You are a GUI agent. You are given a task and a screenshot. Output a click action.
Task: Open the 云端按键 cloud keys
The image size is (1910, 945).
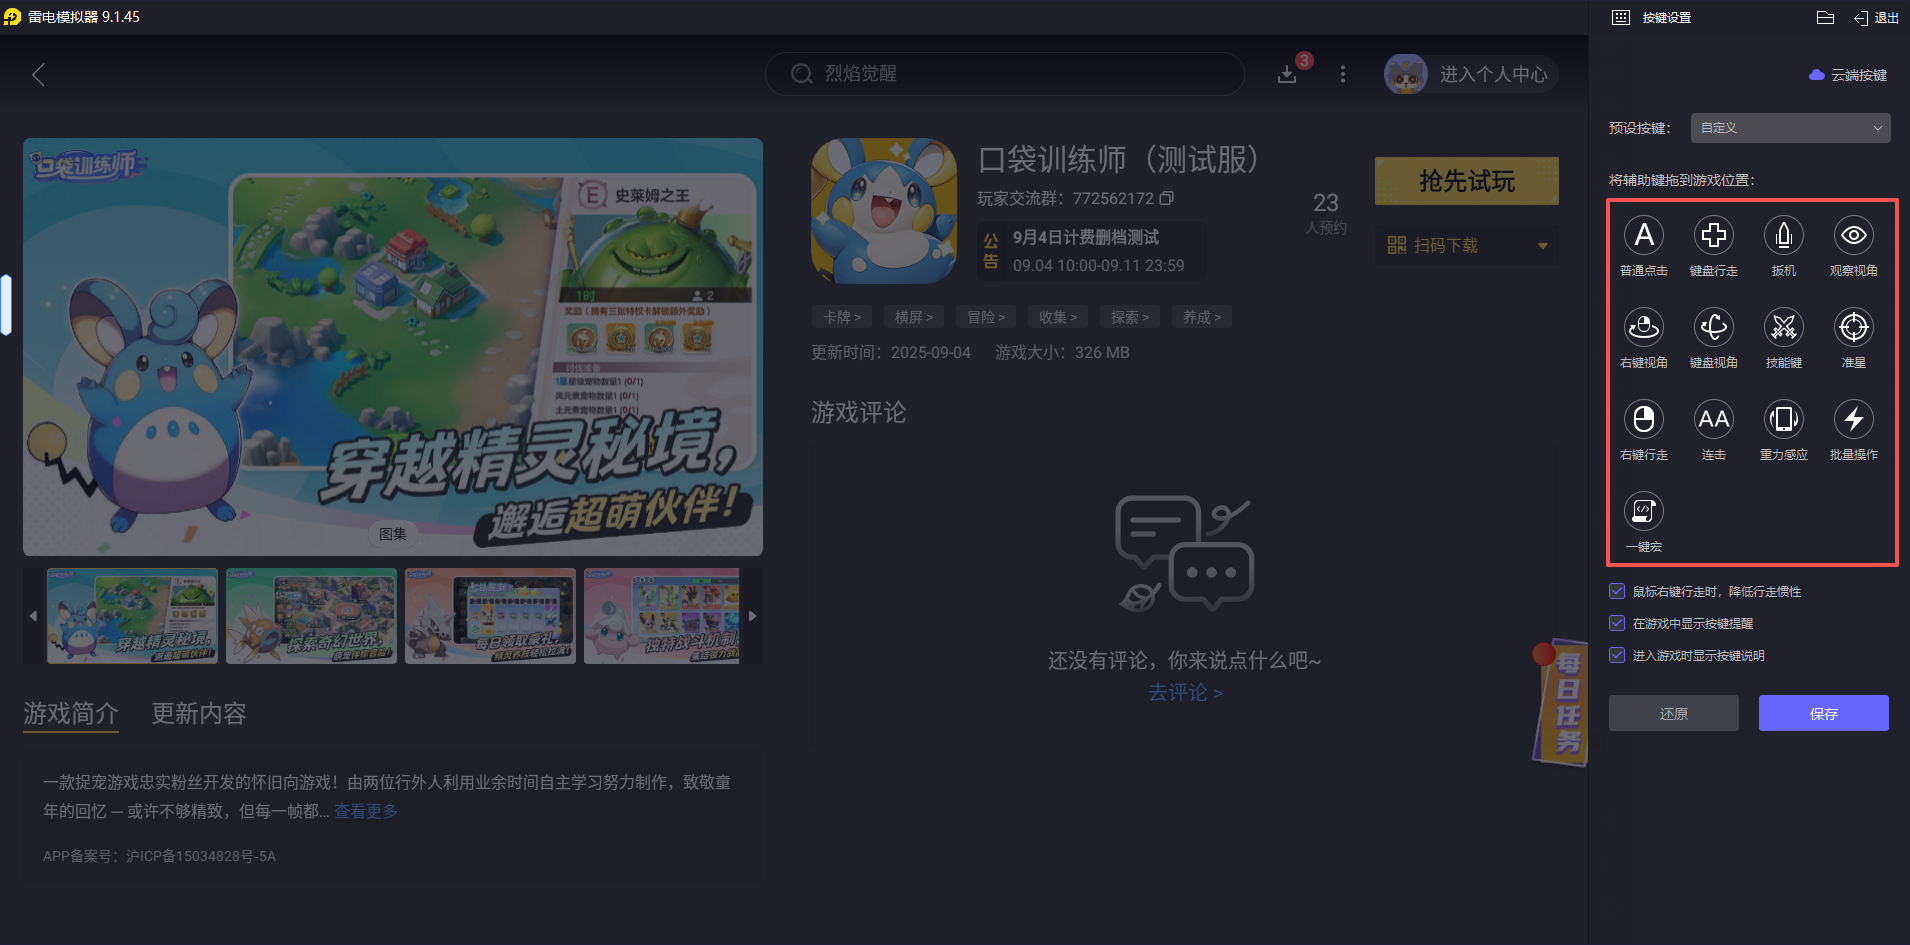tap(1848, 75)
